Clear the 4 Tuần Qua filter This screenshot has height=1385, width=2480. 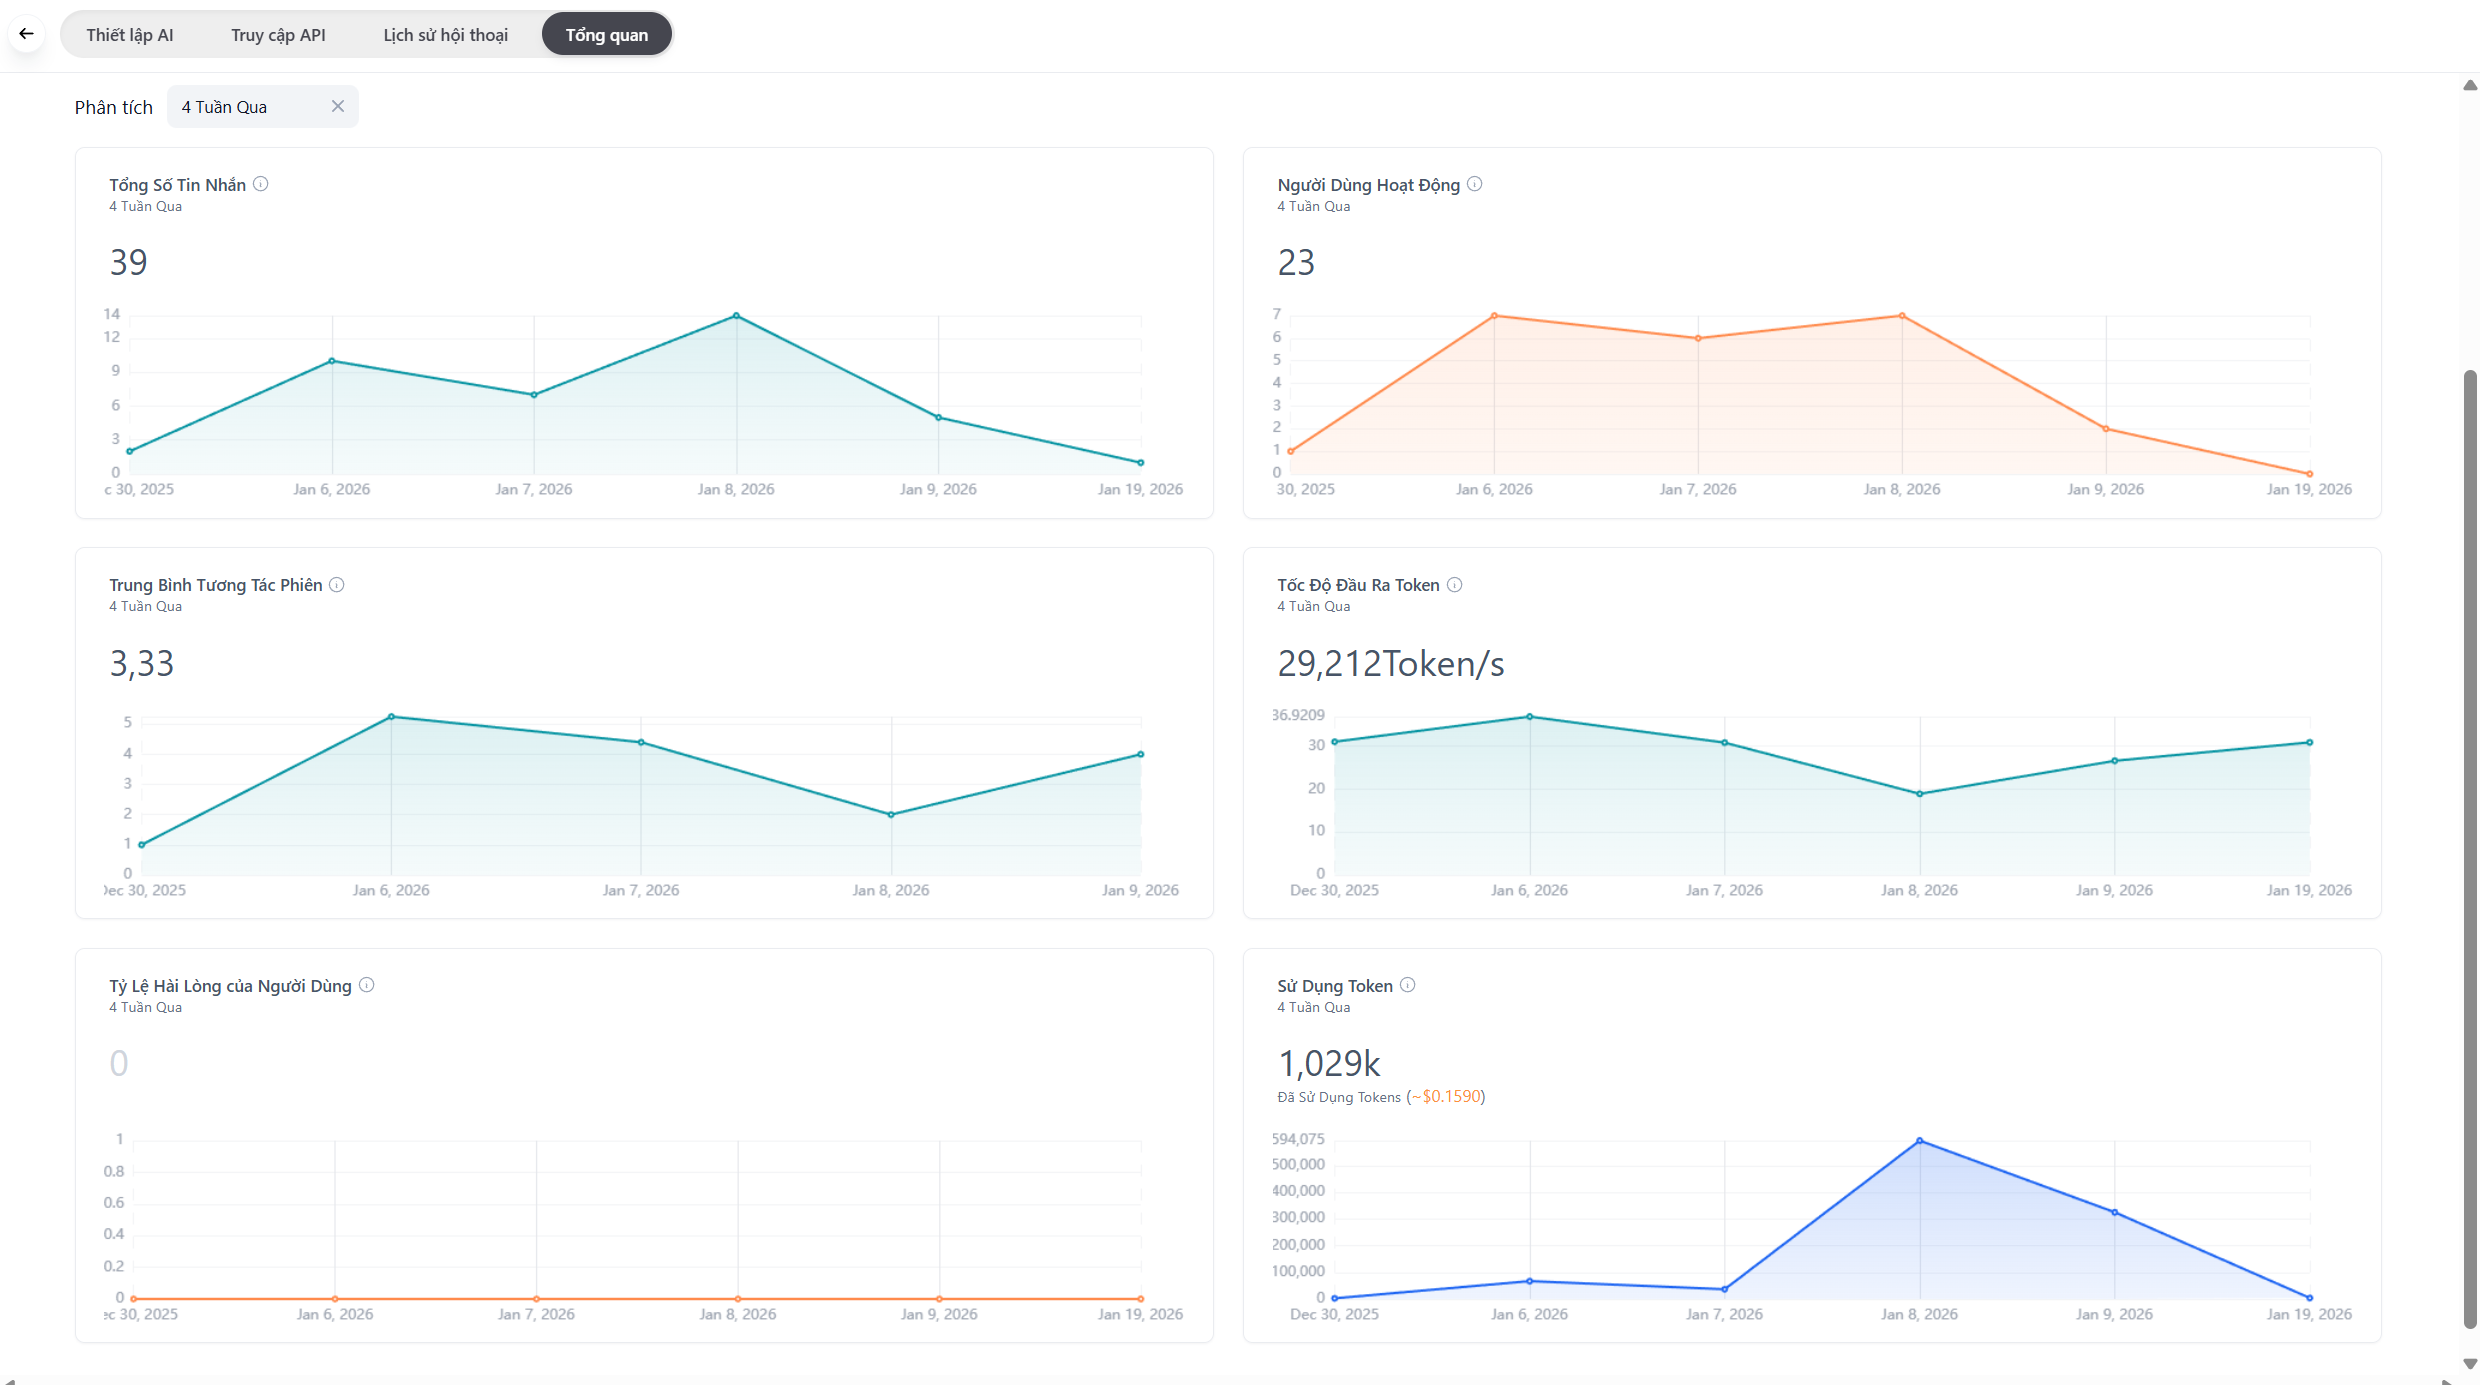pyautogui.click(x=338, y=107)
